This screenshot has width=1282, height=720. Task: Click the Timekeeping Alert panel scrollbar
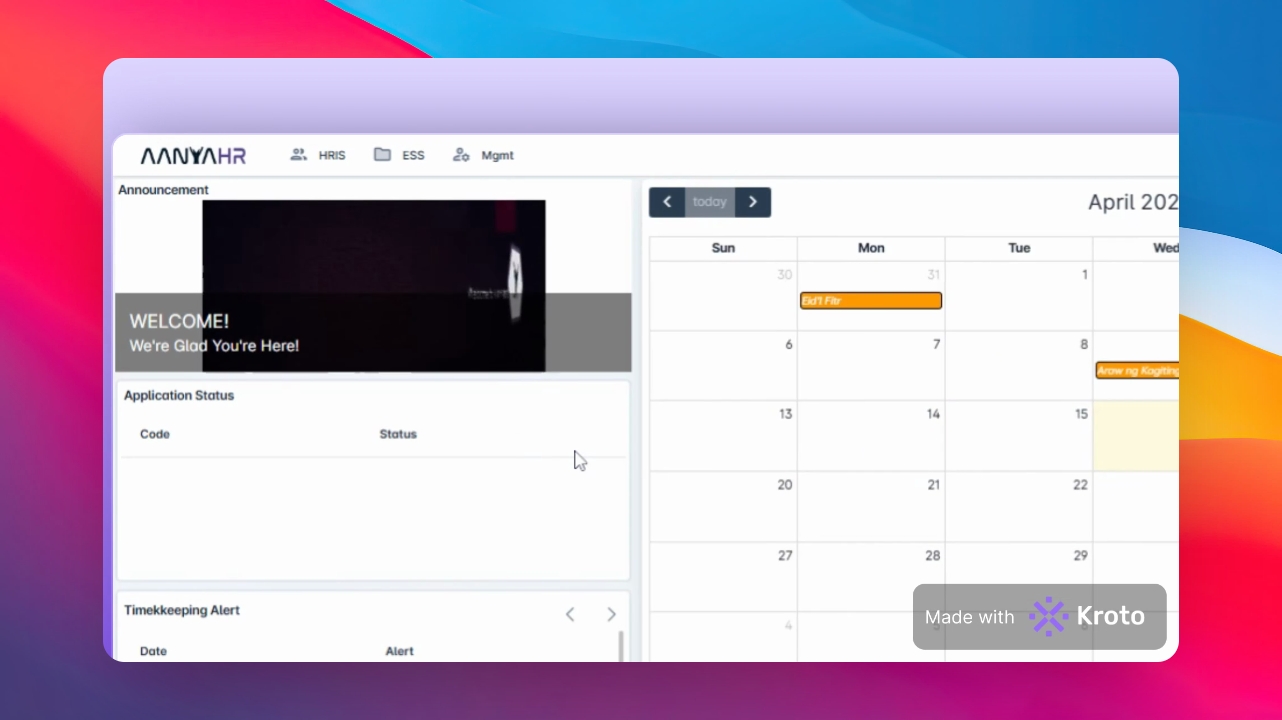pyautogui.click(x=621, y=646)
